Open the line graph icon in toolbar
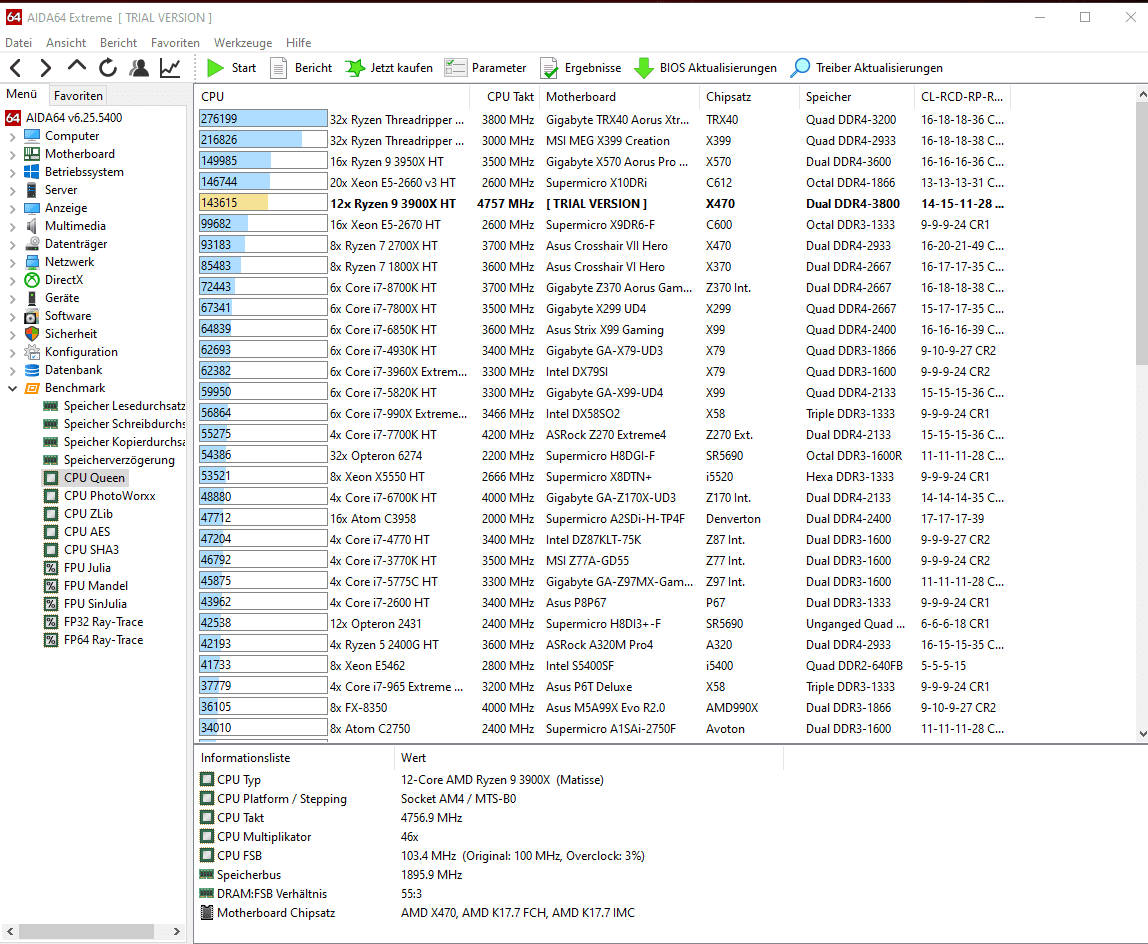Viewport: 1148px width, 944px height. tap(170, 68)
